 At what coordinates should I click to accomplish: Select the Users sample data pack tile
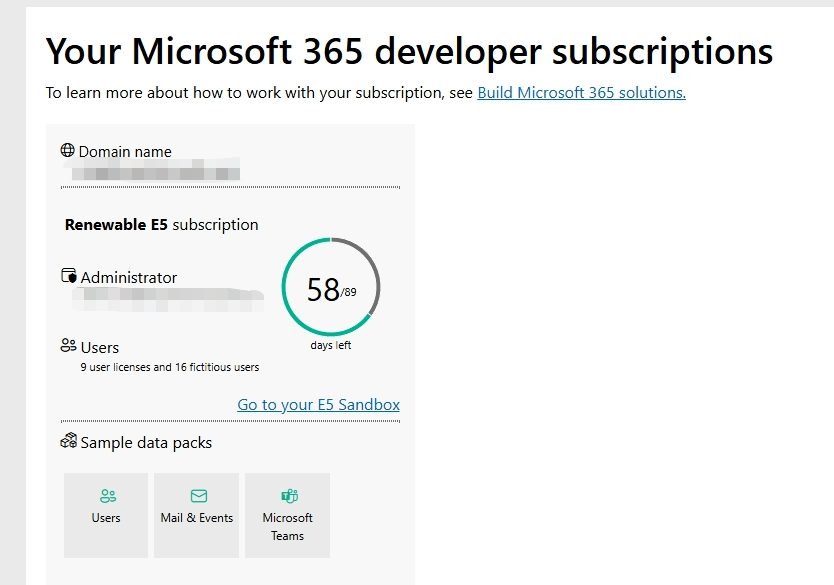(106, 515)
